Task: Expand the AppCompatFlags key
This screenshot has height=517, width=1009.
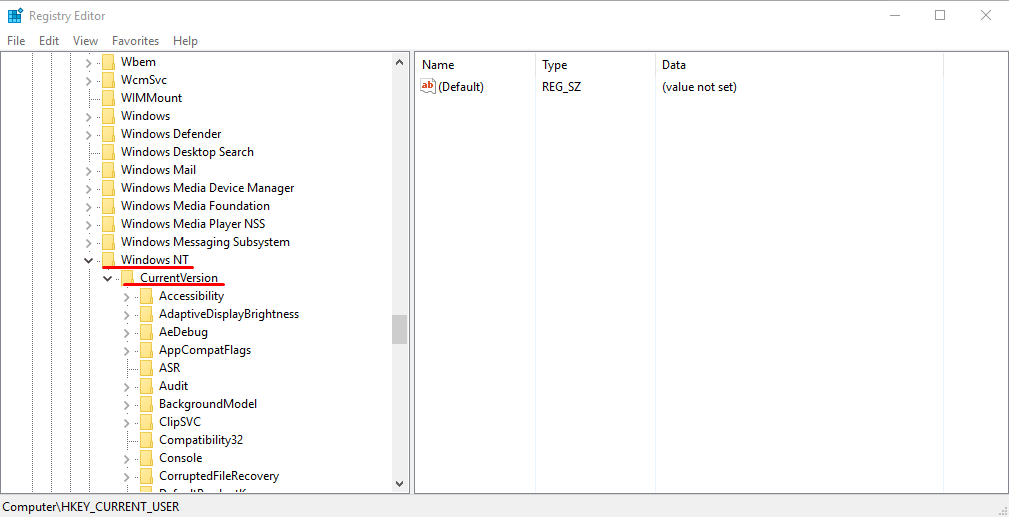Action: [127, 351]
